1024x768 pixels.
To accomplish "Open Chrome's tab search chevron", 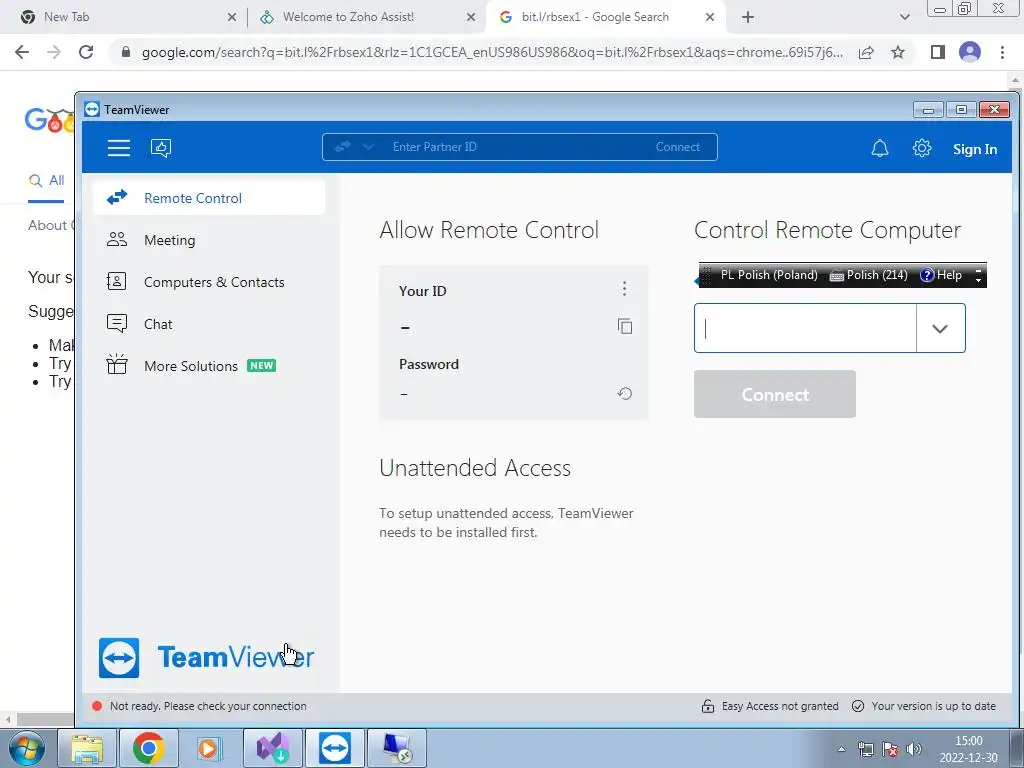I will pyautogui.click(x=904, y=18).
